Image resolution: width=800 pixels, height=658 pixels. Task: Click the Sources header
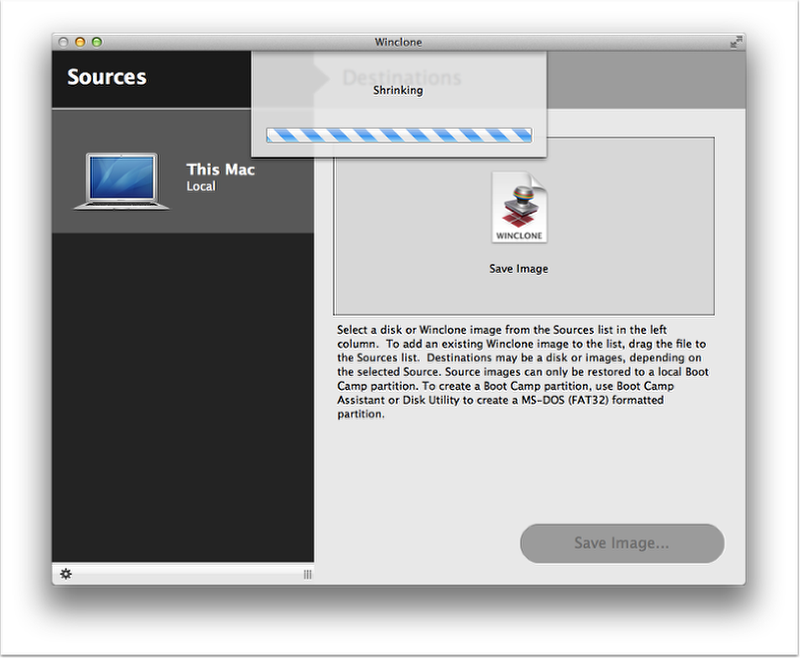coord(107,77)
